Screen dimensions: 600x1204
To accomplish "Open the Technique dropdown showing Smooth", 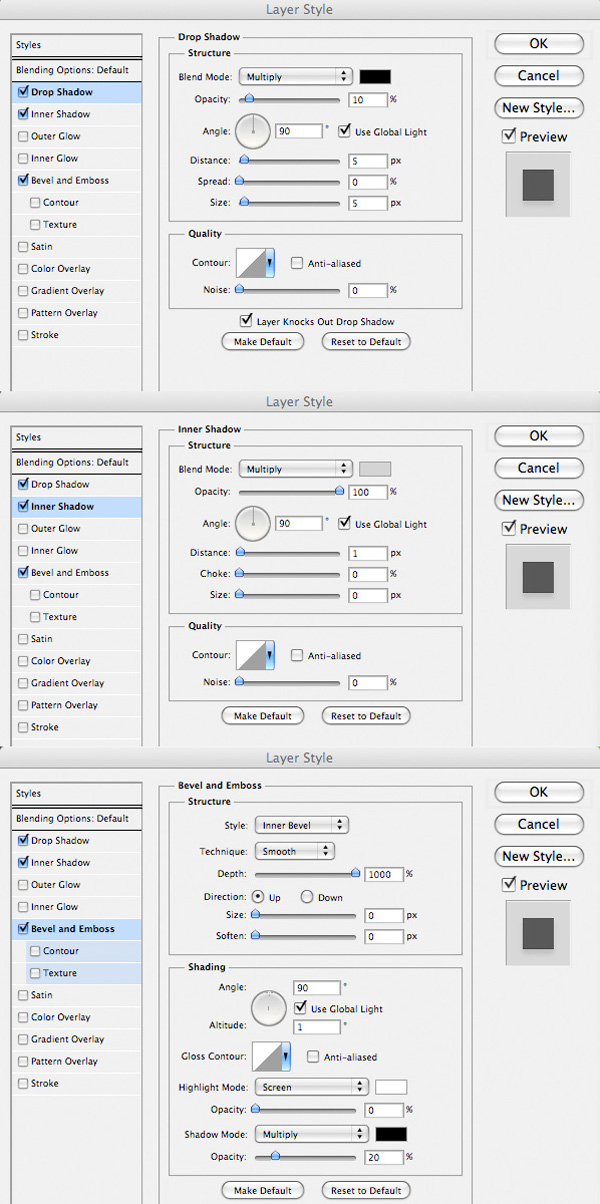I will [293, 851].
